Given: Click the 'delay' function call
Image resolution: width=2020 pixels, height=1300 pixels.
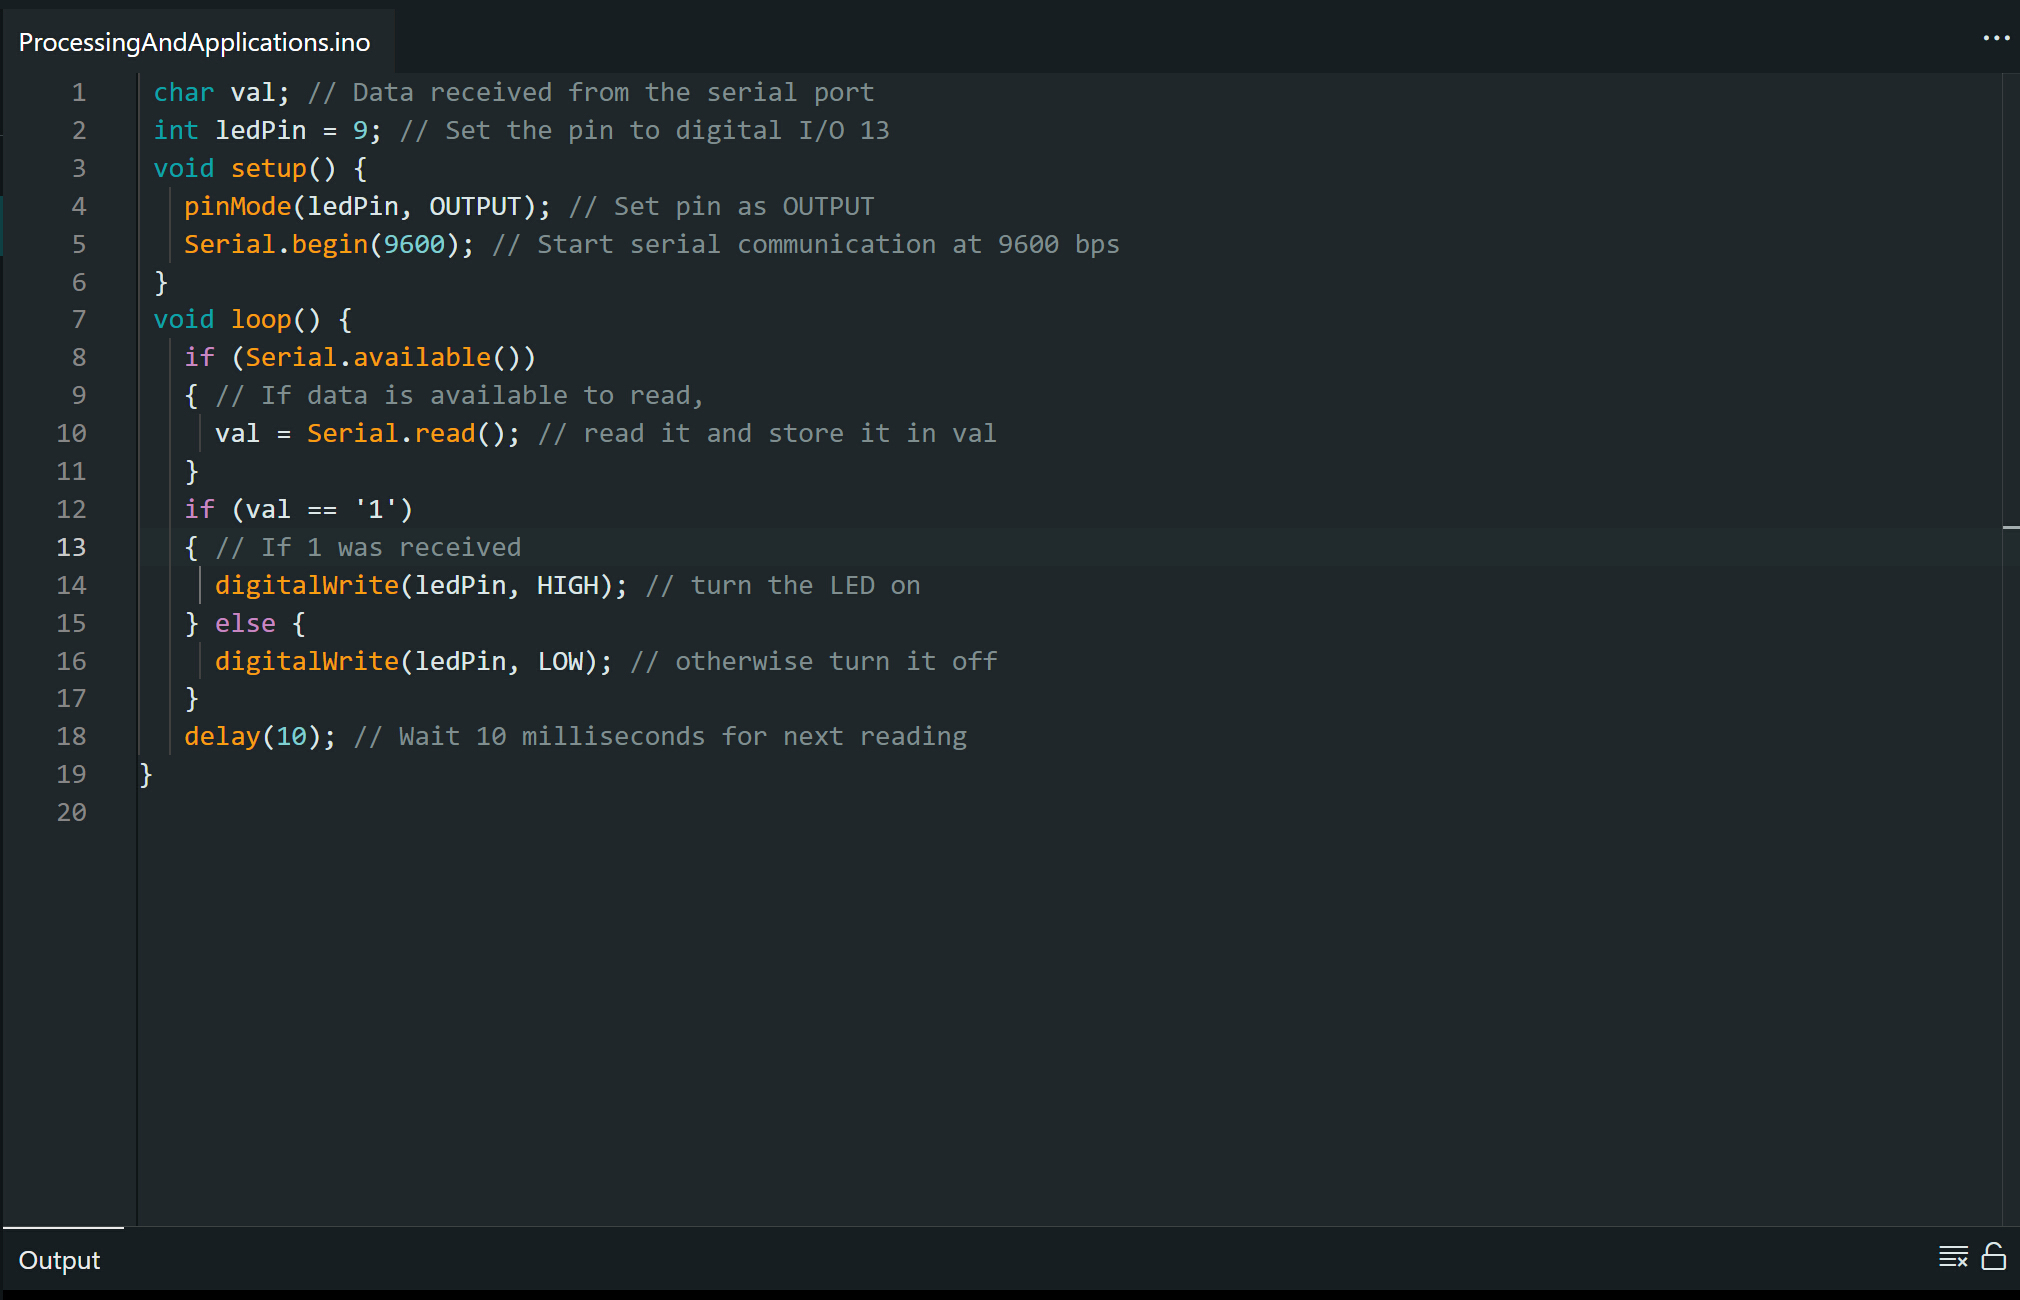Looking at the screenshot, I should pyautogui.click(x=222, y=737).
